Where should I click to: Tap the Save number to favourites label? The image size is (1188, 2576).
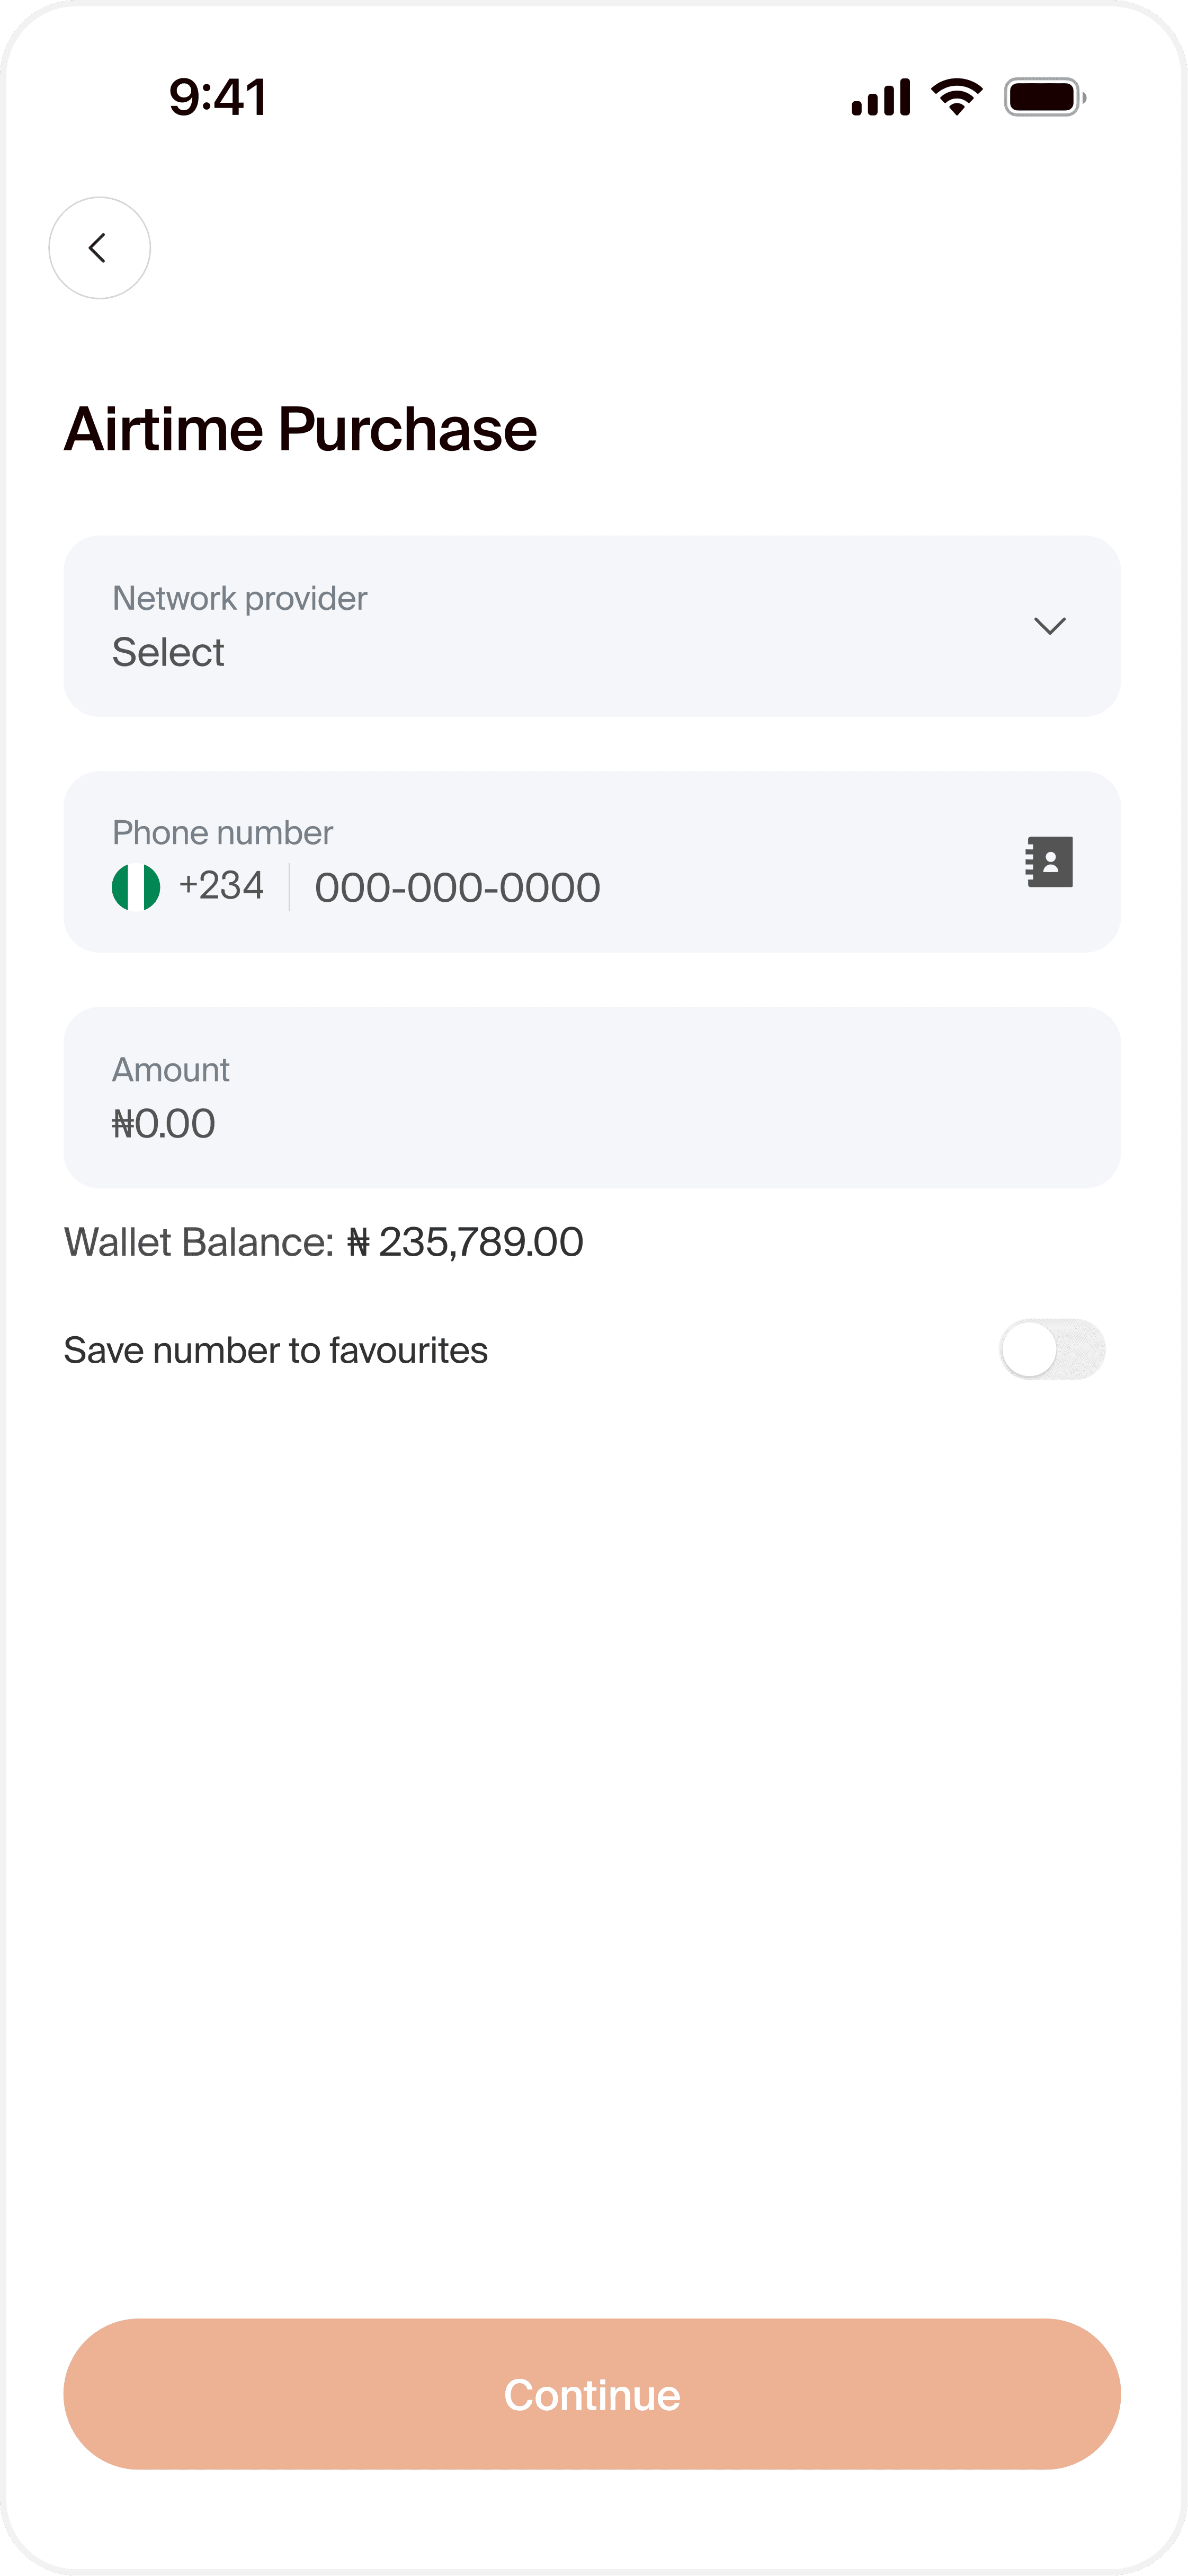tap(276, 1350)
